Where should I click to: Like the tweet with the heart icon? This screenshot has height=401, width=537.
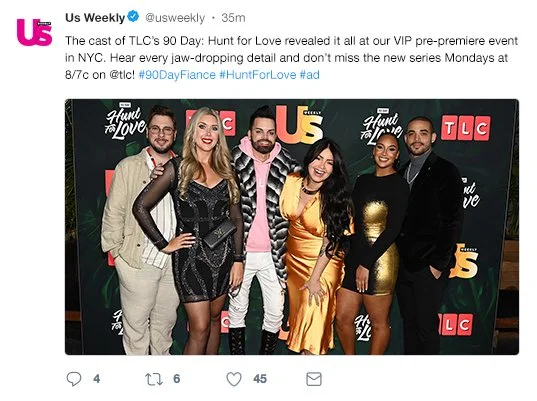pyautogui.click(x=234, y=379)
